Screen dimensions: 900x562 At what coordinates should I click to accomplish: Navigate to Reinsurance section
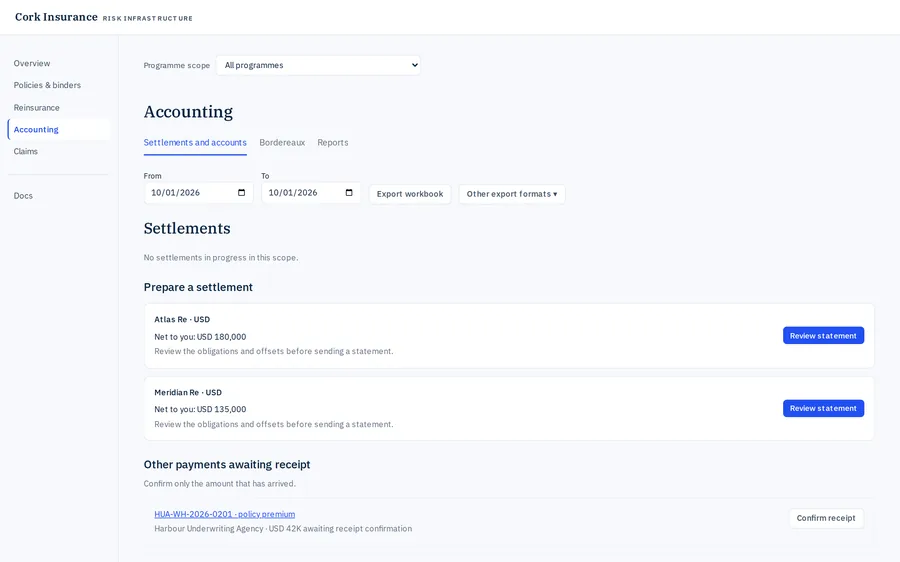[x=37, y=107]
